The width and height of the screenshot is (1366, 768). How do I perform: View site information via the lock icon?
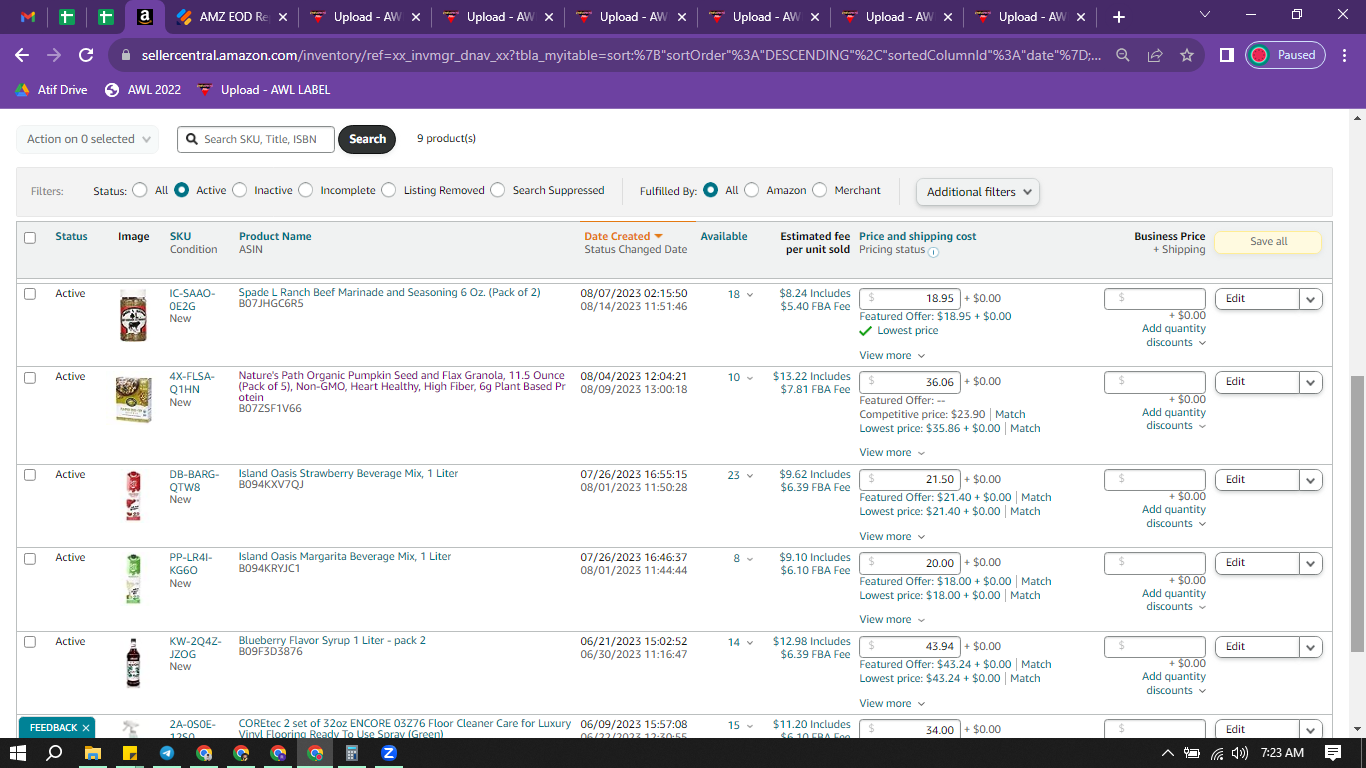[126, 56]
